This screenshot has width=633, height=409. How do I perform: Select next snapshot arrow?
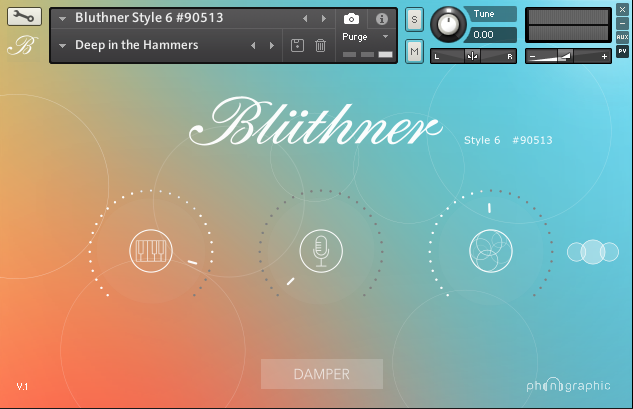click(272, 46)
